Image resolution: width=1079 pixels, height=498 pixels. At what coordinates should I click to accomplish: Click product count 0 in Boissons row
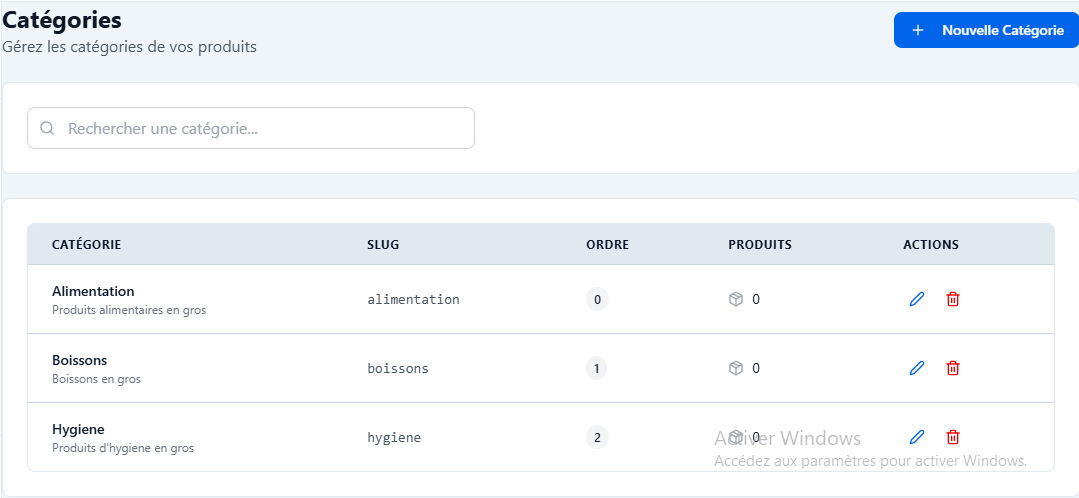pyautogui.click(x=756, y=368)
